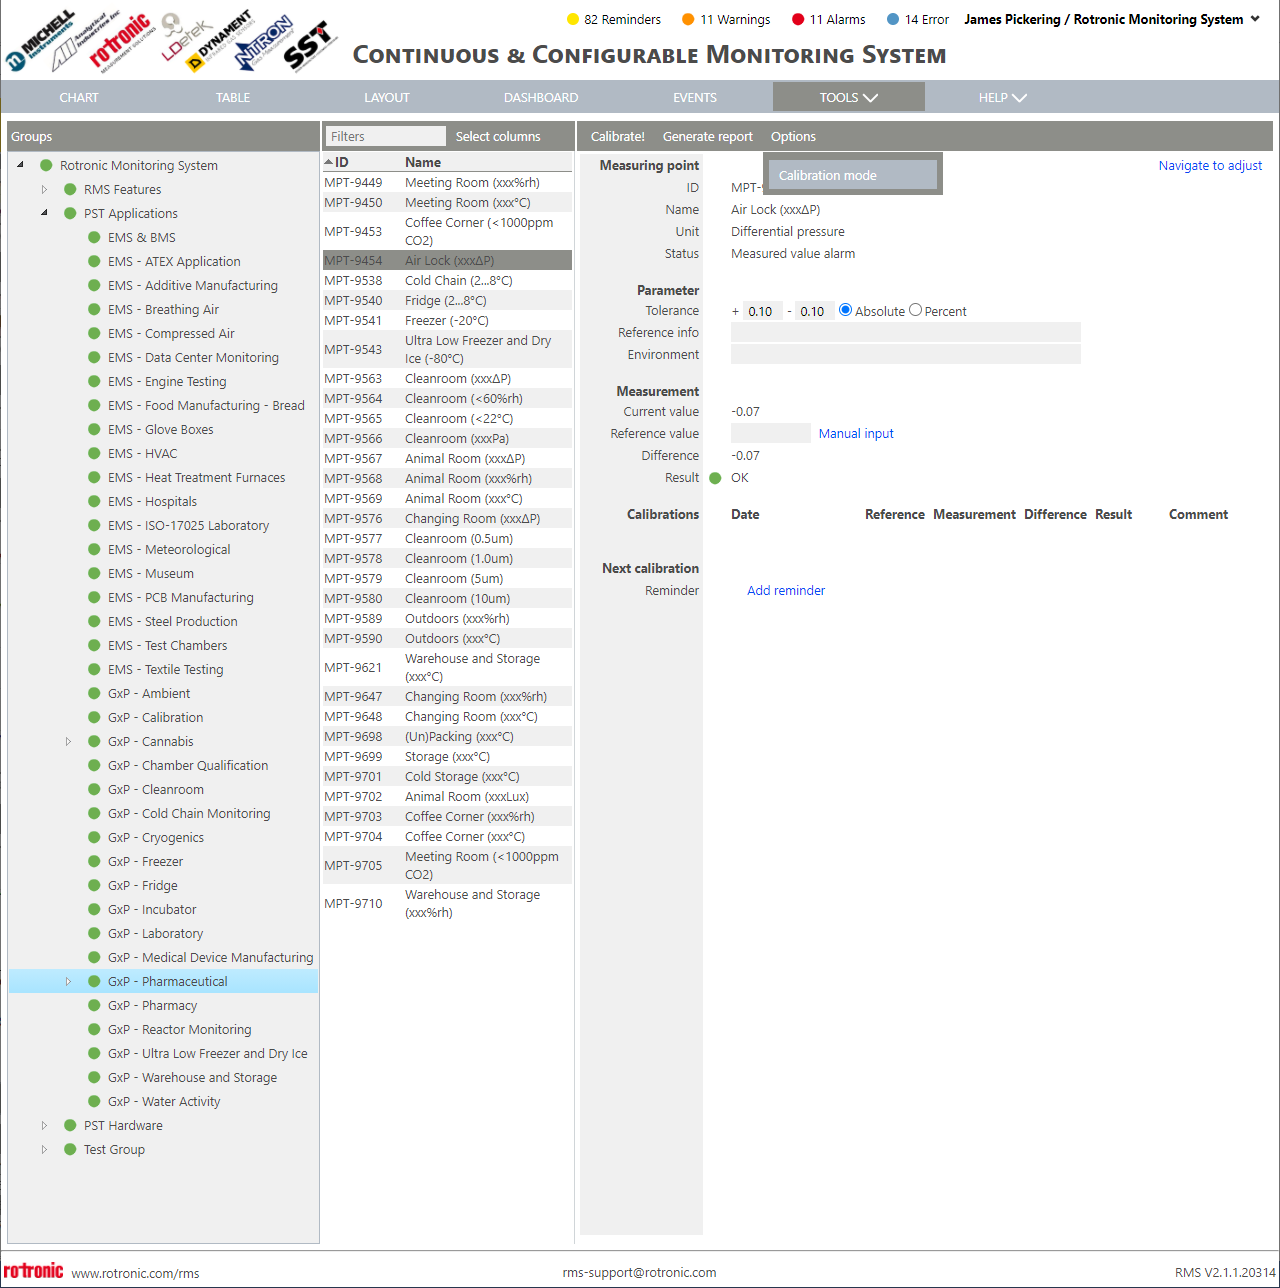Image resolution: width=1280 pixels, height=1288 pixels.
Task: Expand the GxP - Cannabis tree node
Action: click(x=68, y=741)
